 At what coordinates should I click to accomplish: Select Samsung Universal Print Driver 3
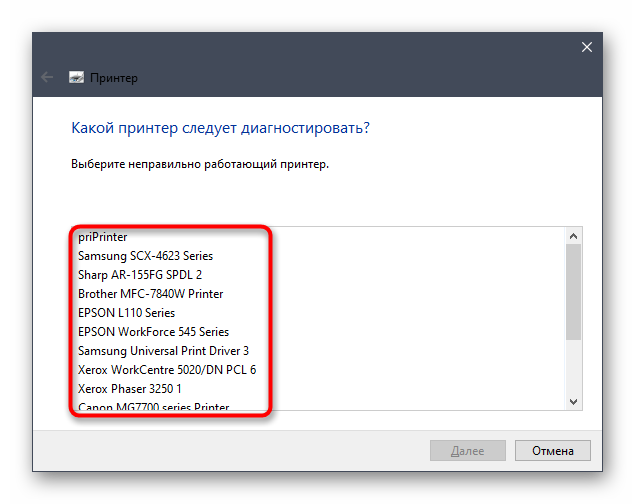click(163, 351)
